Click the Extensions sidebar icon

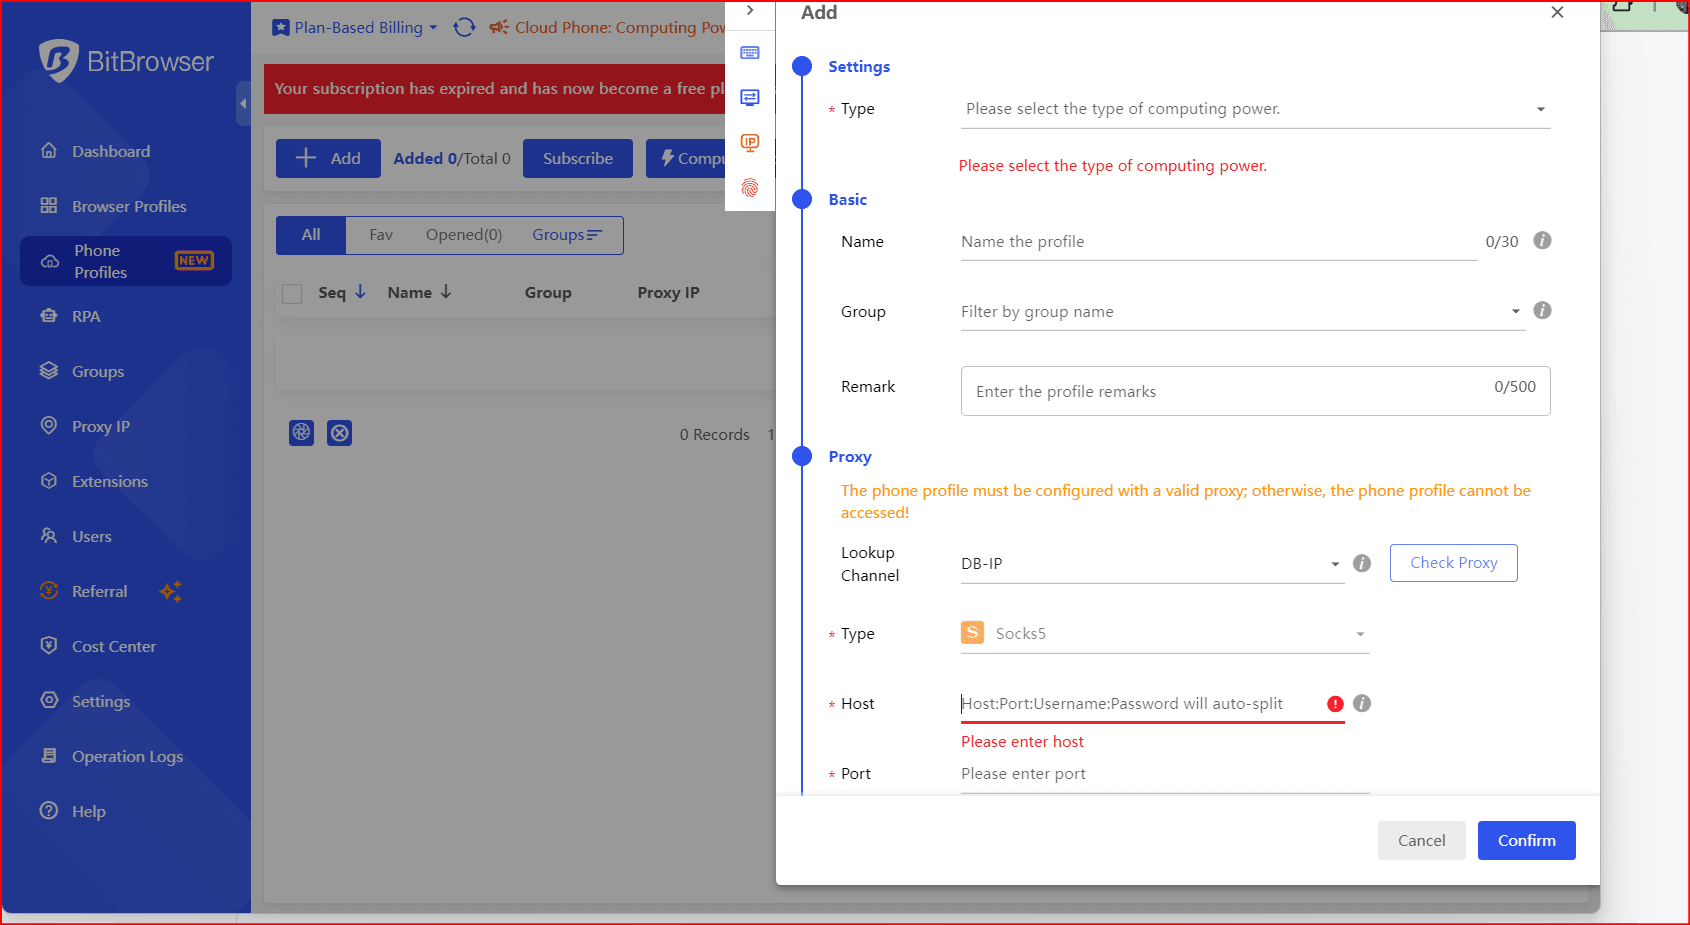(x=49, y=481)
